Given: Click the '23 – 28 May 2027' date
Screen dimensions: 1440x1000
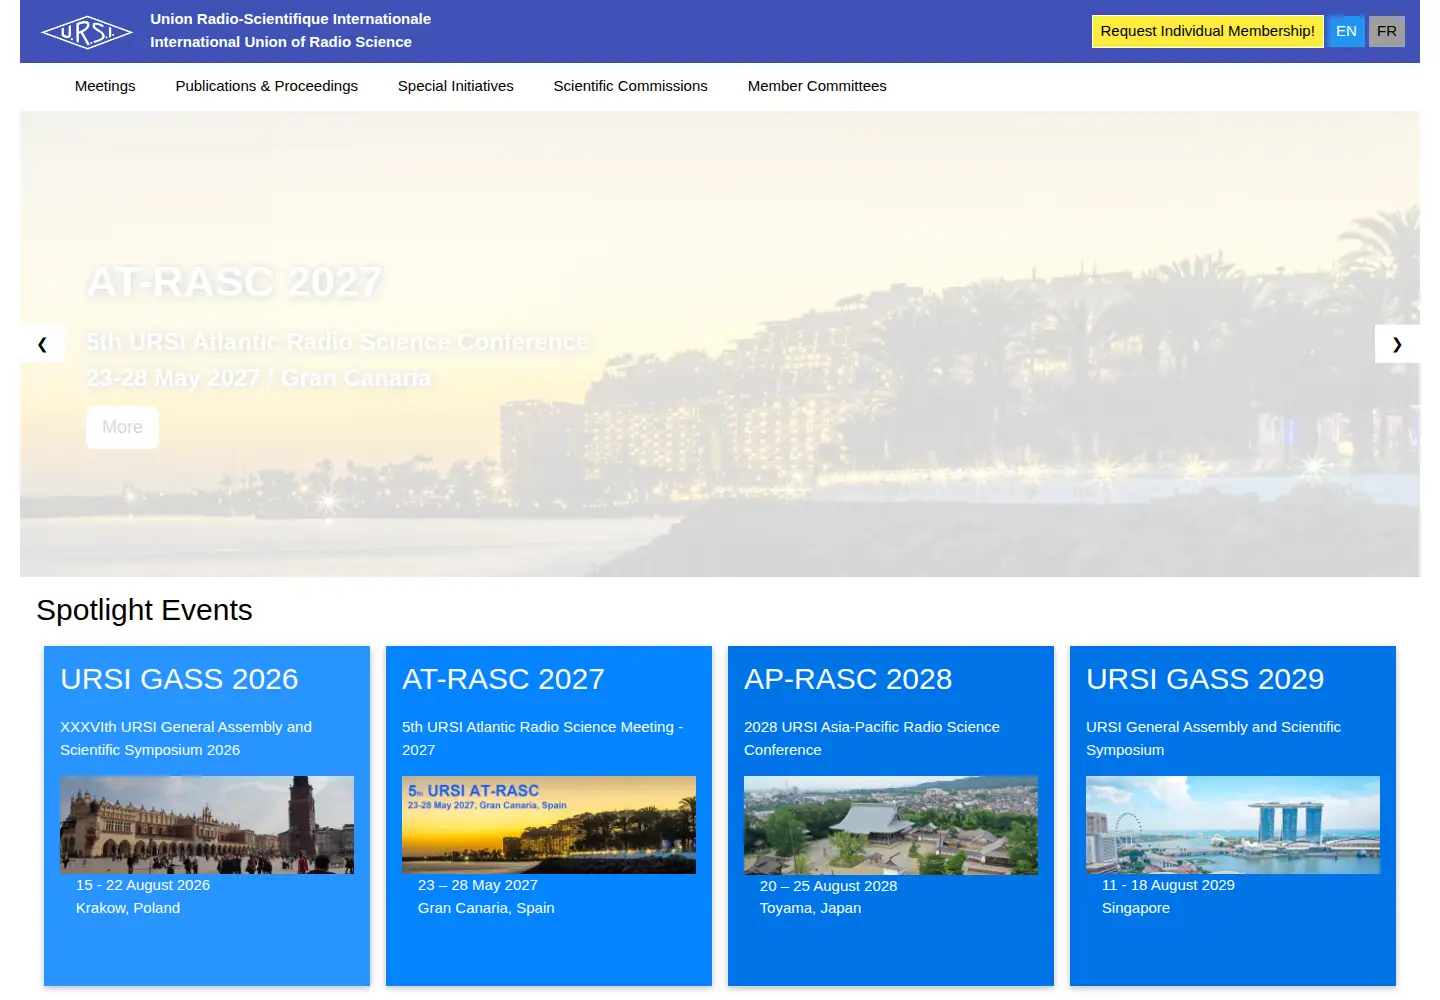Looking at the screenshot, I should click(x=478, y=885).
